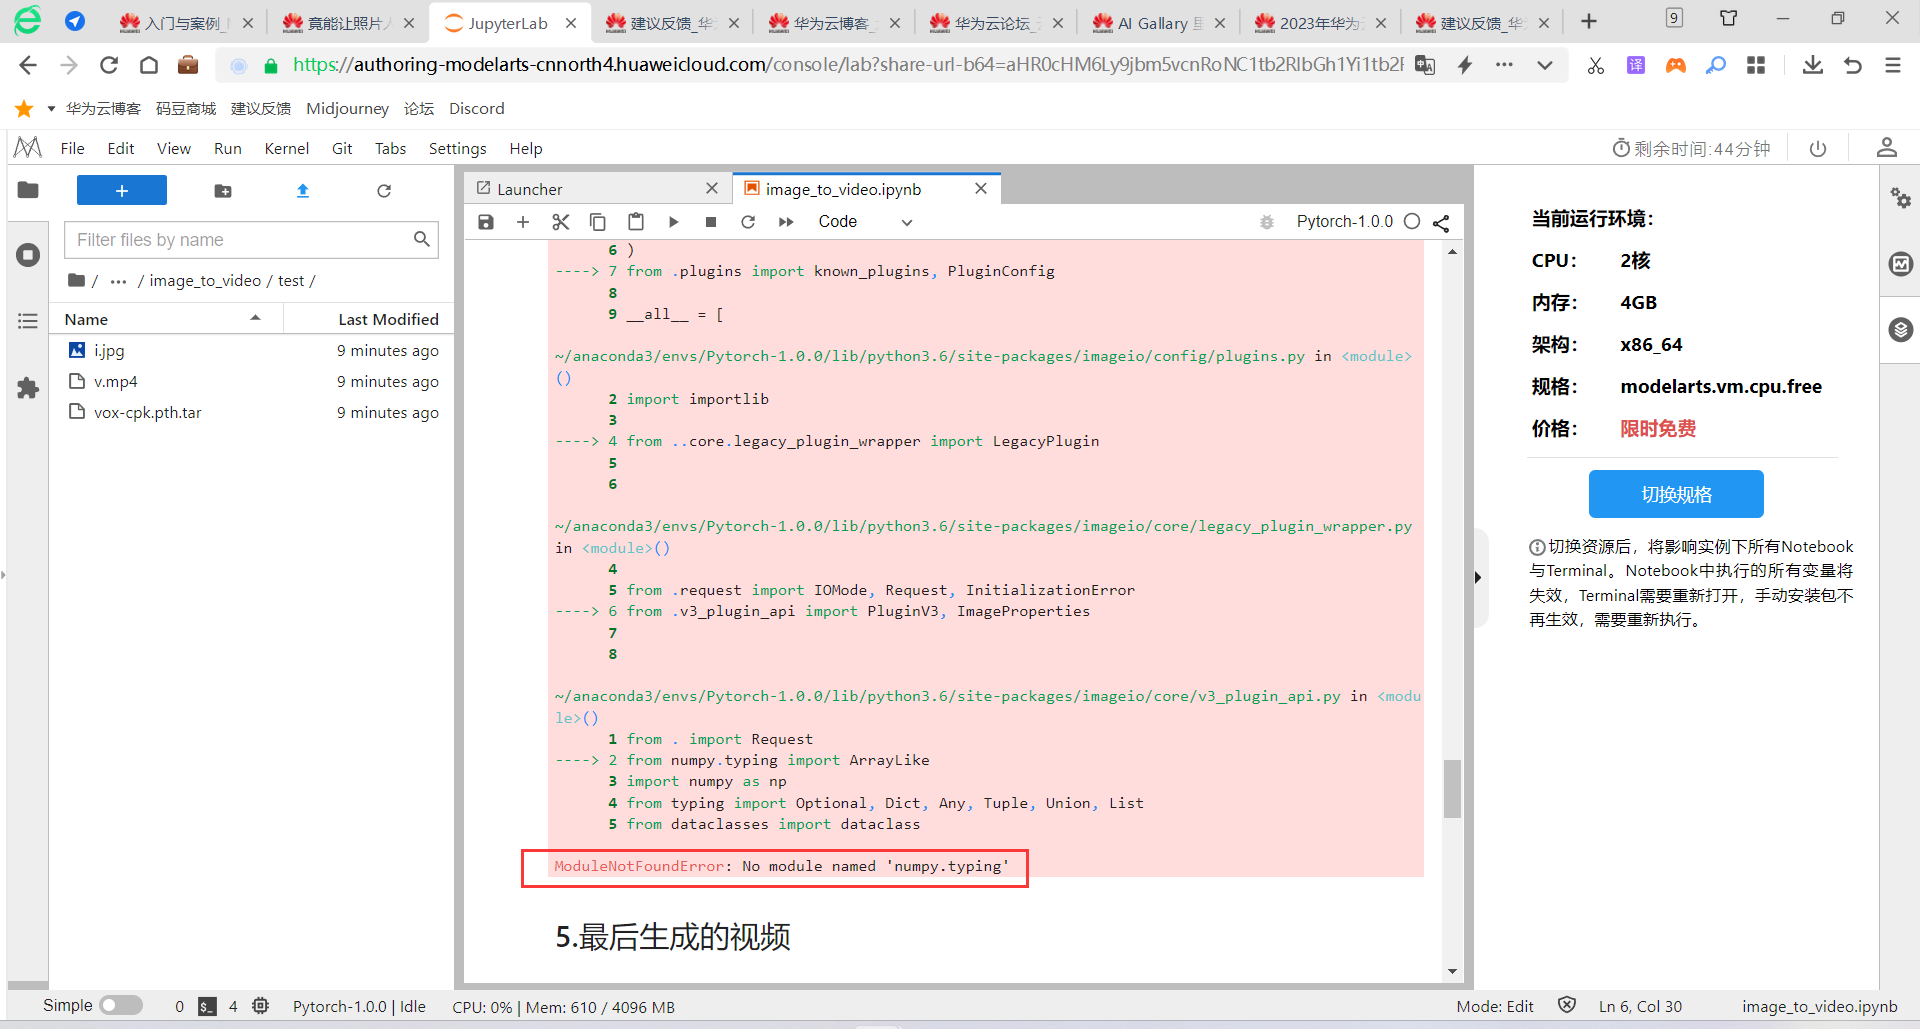
Task: Go to root folder breadcrumb icon
Action: (x=76, y=280)
